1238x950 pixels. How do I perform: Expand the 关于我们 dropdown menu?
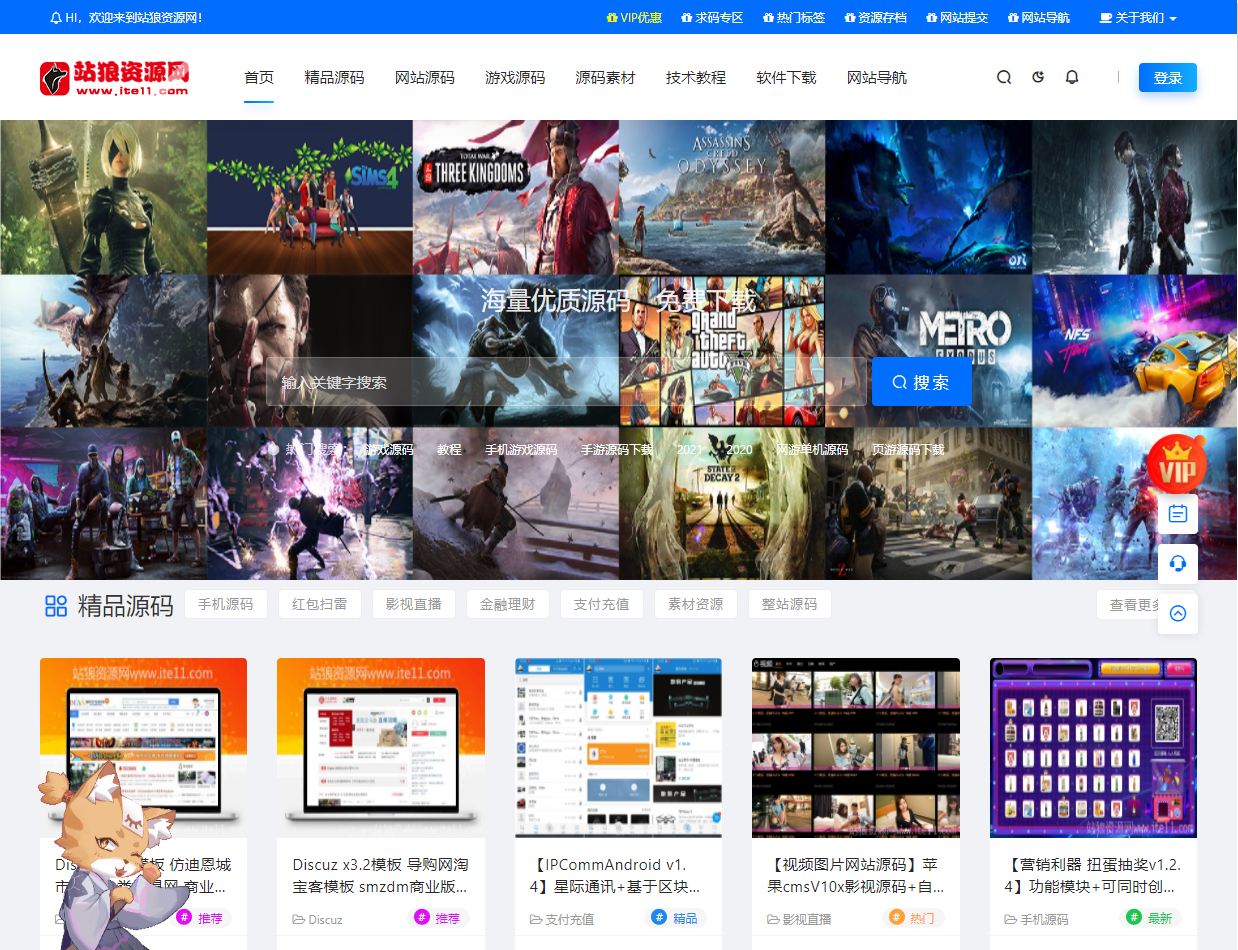pos(1138,18)
